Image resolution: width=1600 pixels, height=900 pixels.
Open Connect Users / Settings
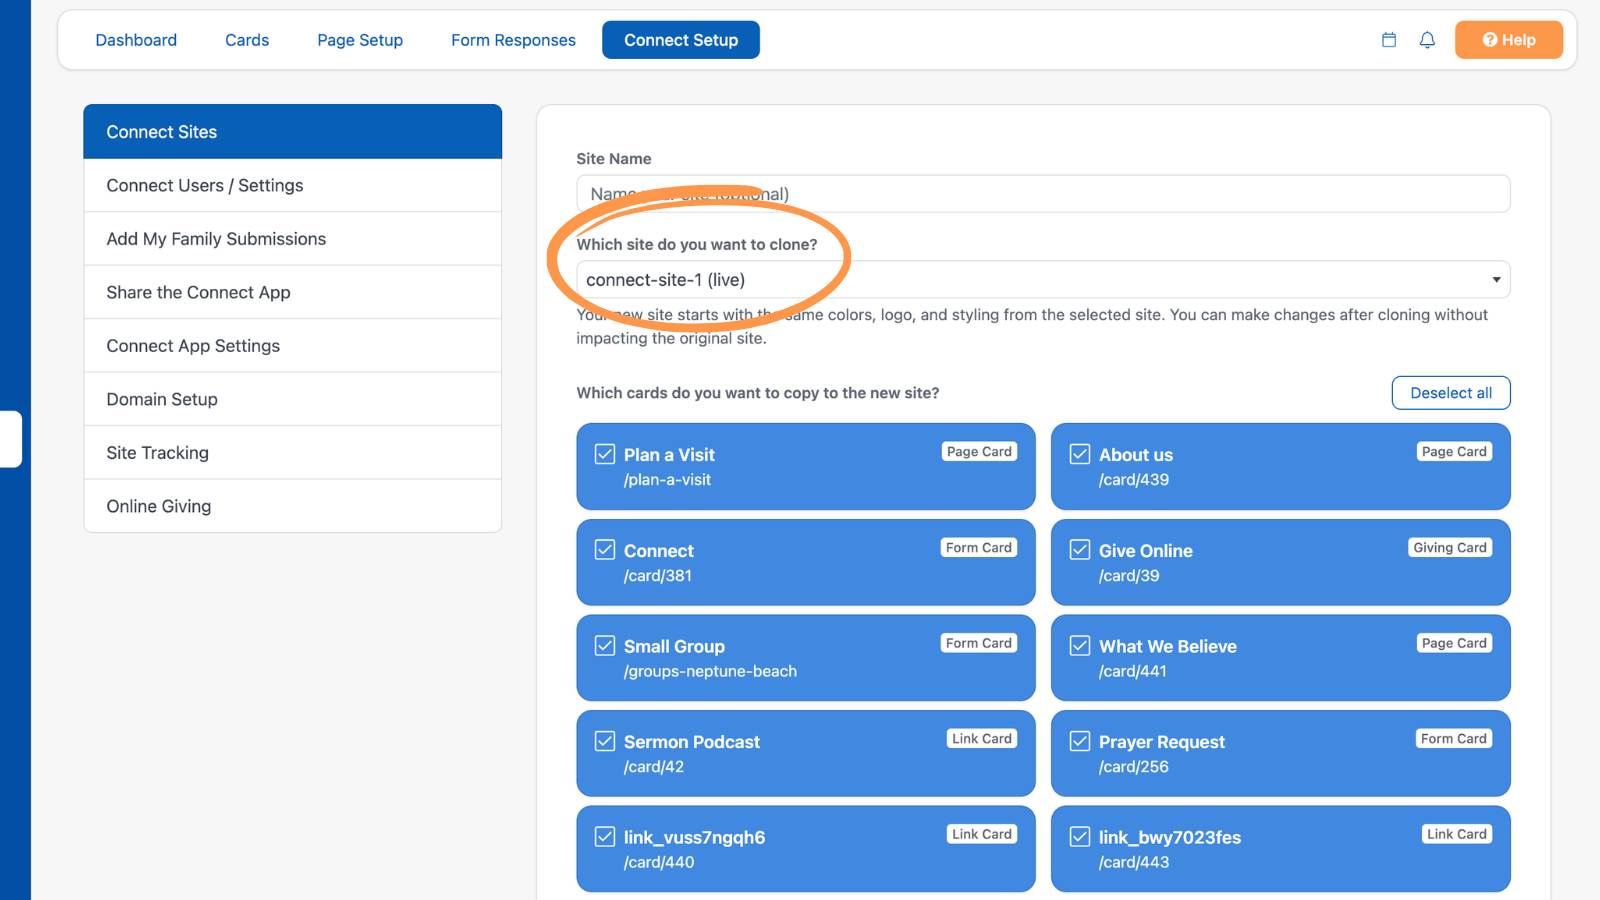(293, 185)
